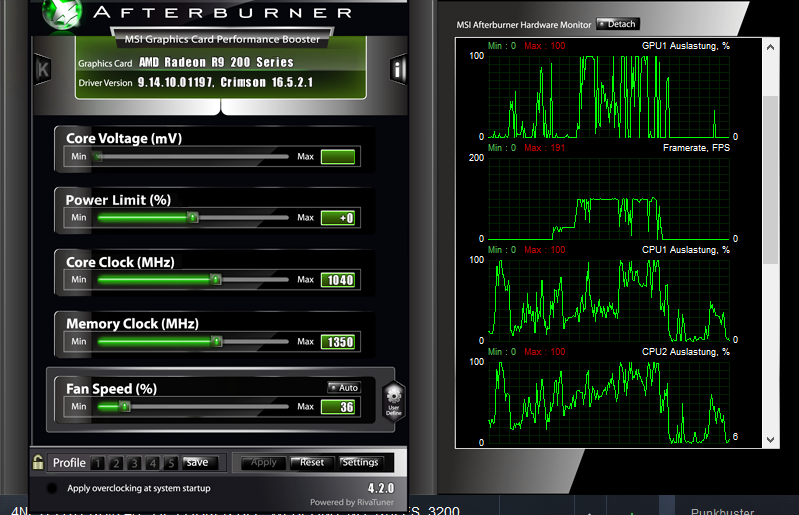Click the Core Clock slider handle

tap(216, 280)
